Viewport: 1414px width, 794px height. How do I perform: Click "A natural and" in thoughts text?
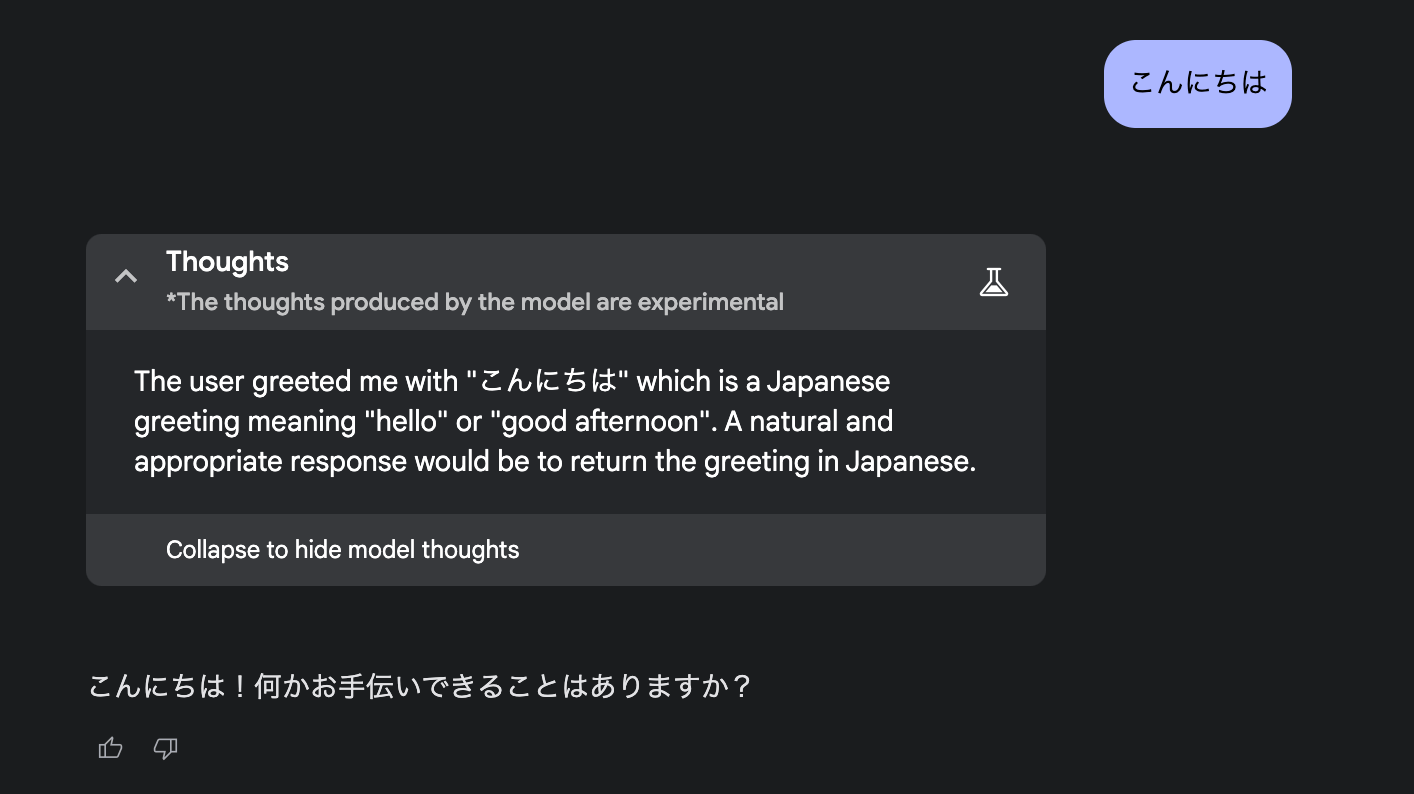(x=808, y=422)
